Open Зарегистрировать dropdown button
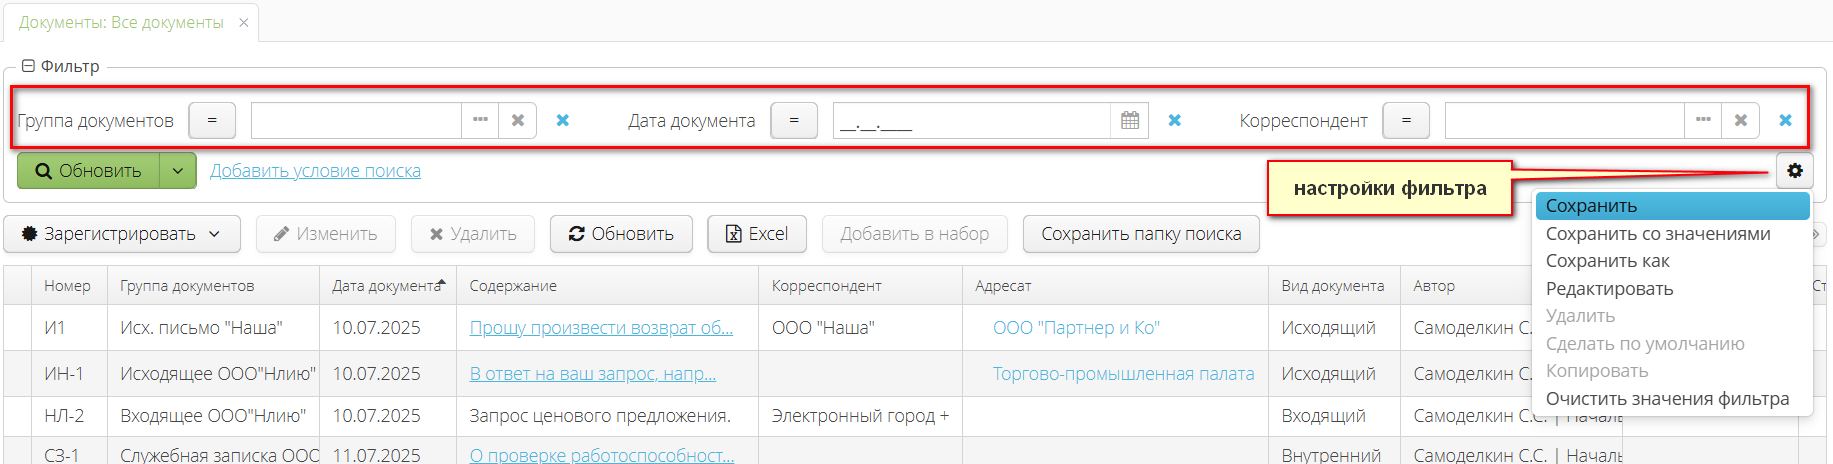The image size is (1833, 464). (122, 234)
